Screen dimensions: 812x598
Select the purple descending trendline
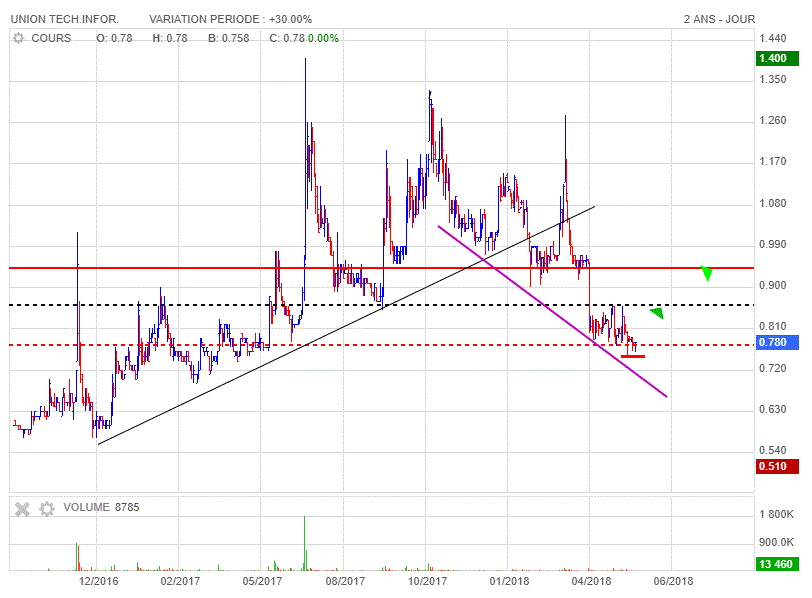point(552,312)
